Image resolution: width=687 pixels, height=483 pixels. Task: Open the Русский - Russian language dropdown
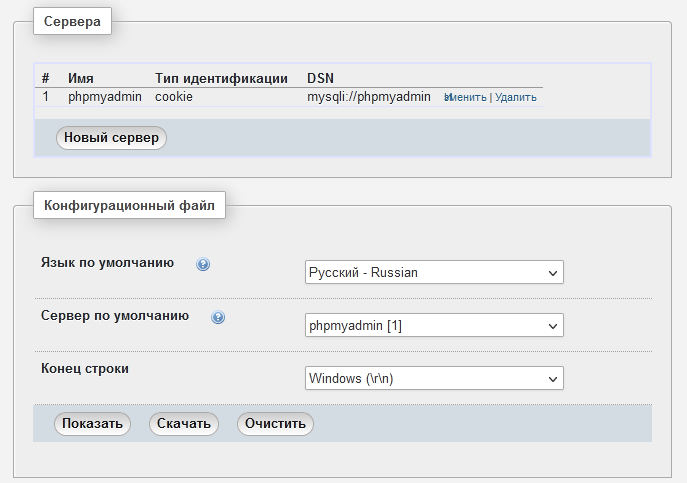coord(434,272)
